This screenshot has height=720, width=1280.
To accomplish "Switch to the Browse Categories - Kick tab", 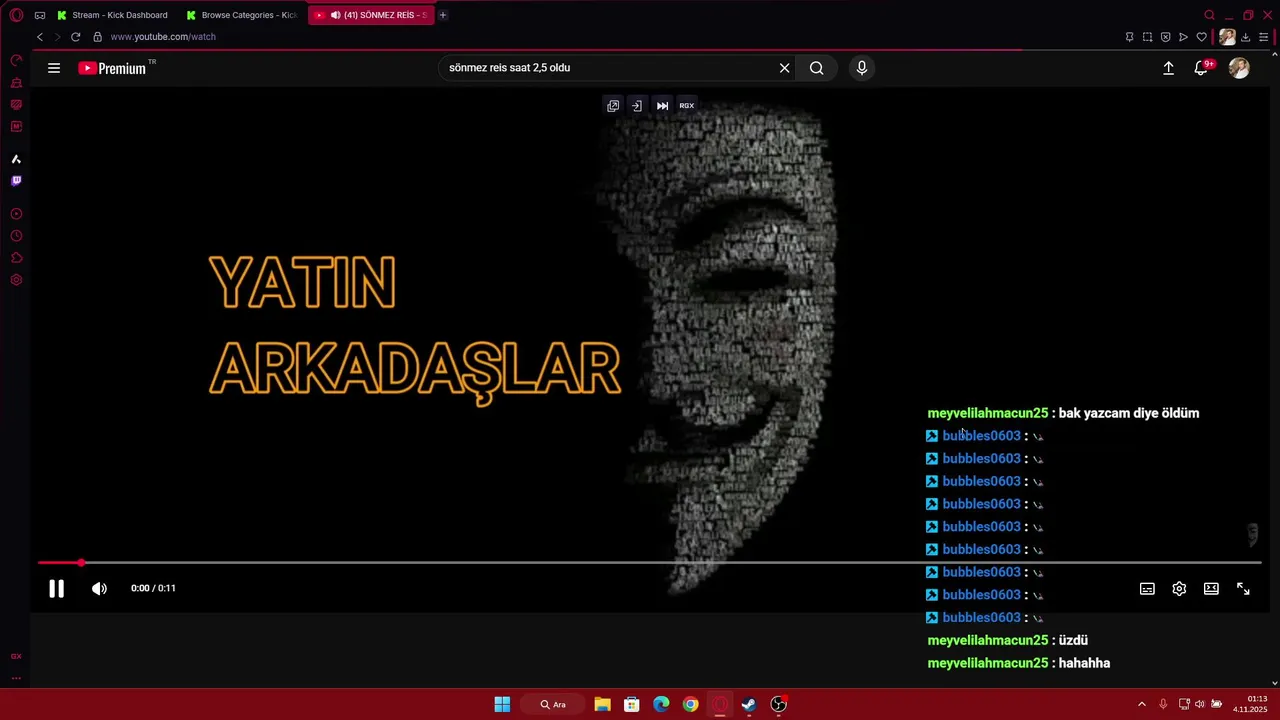I will (242, 15).
